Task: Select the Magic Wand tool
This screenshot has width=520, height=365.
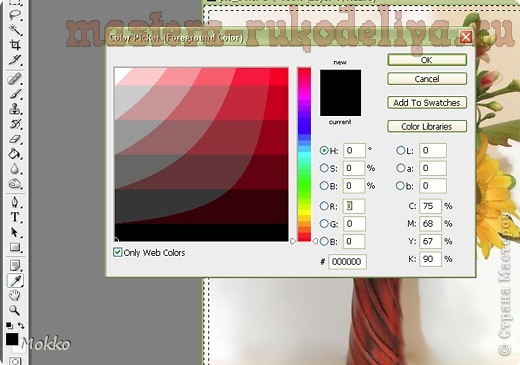Action: click(15, 30)
